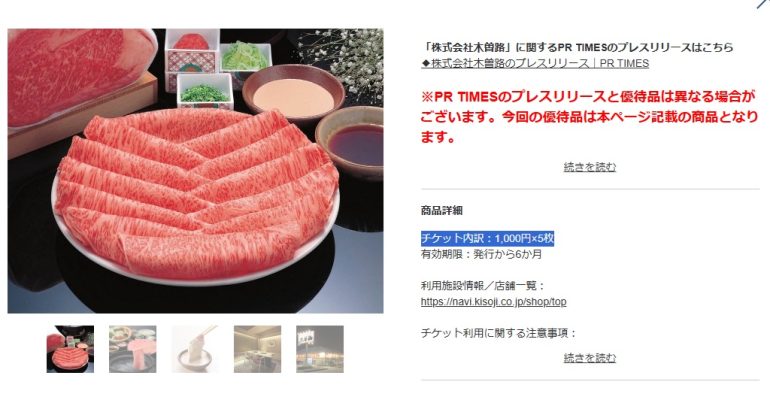
Task: Select the thumbnail with chopsticks holding meat
Action: point(195,349)
